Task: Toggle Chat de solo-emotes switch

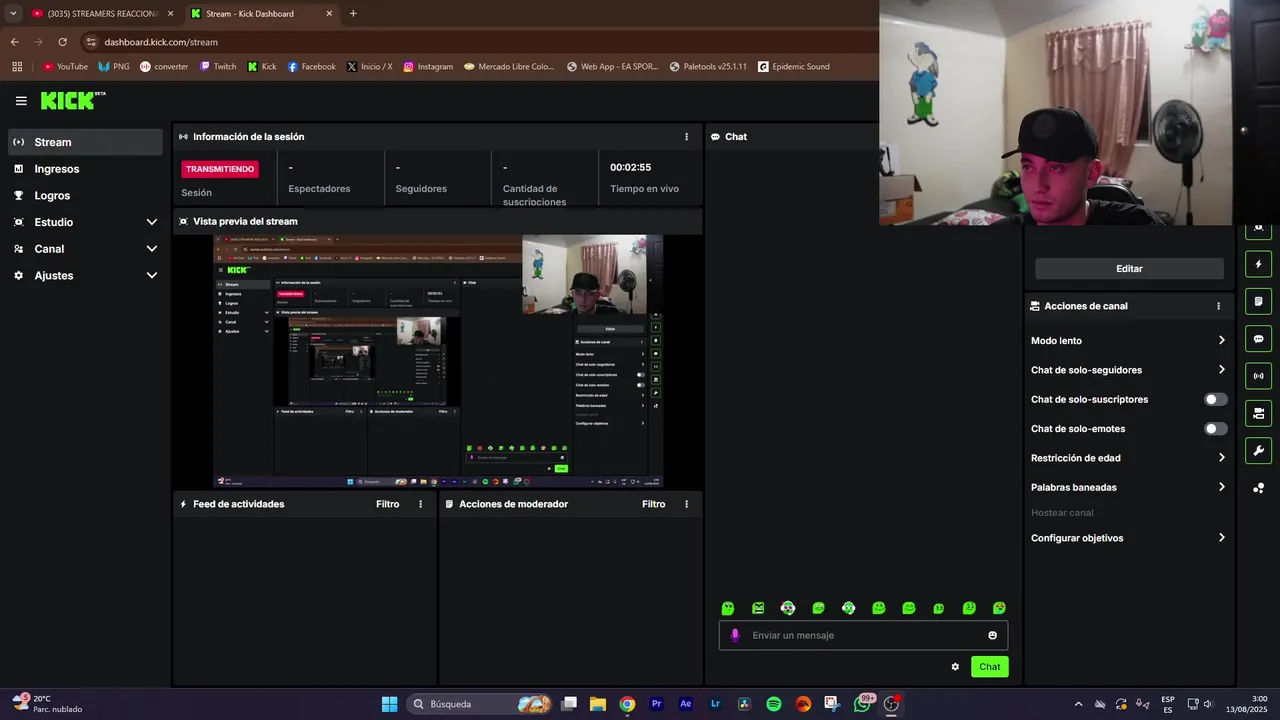Action: (x=1215, y=429)
